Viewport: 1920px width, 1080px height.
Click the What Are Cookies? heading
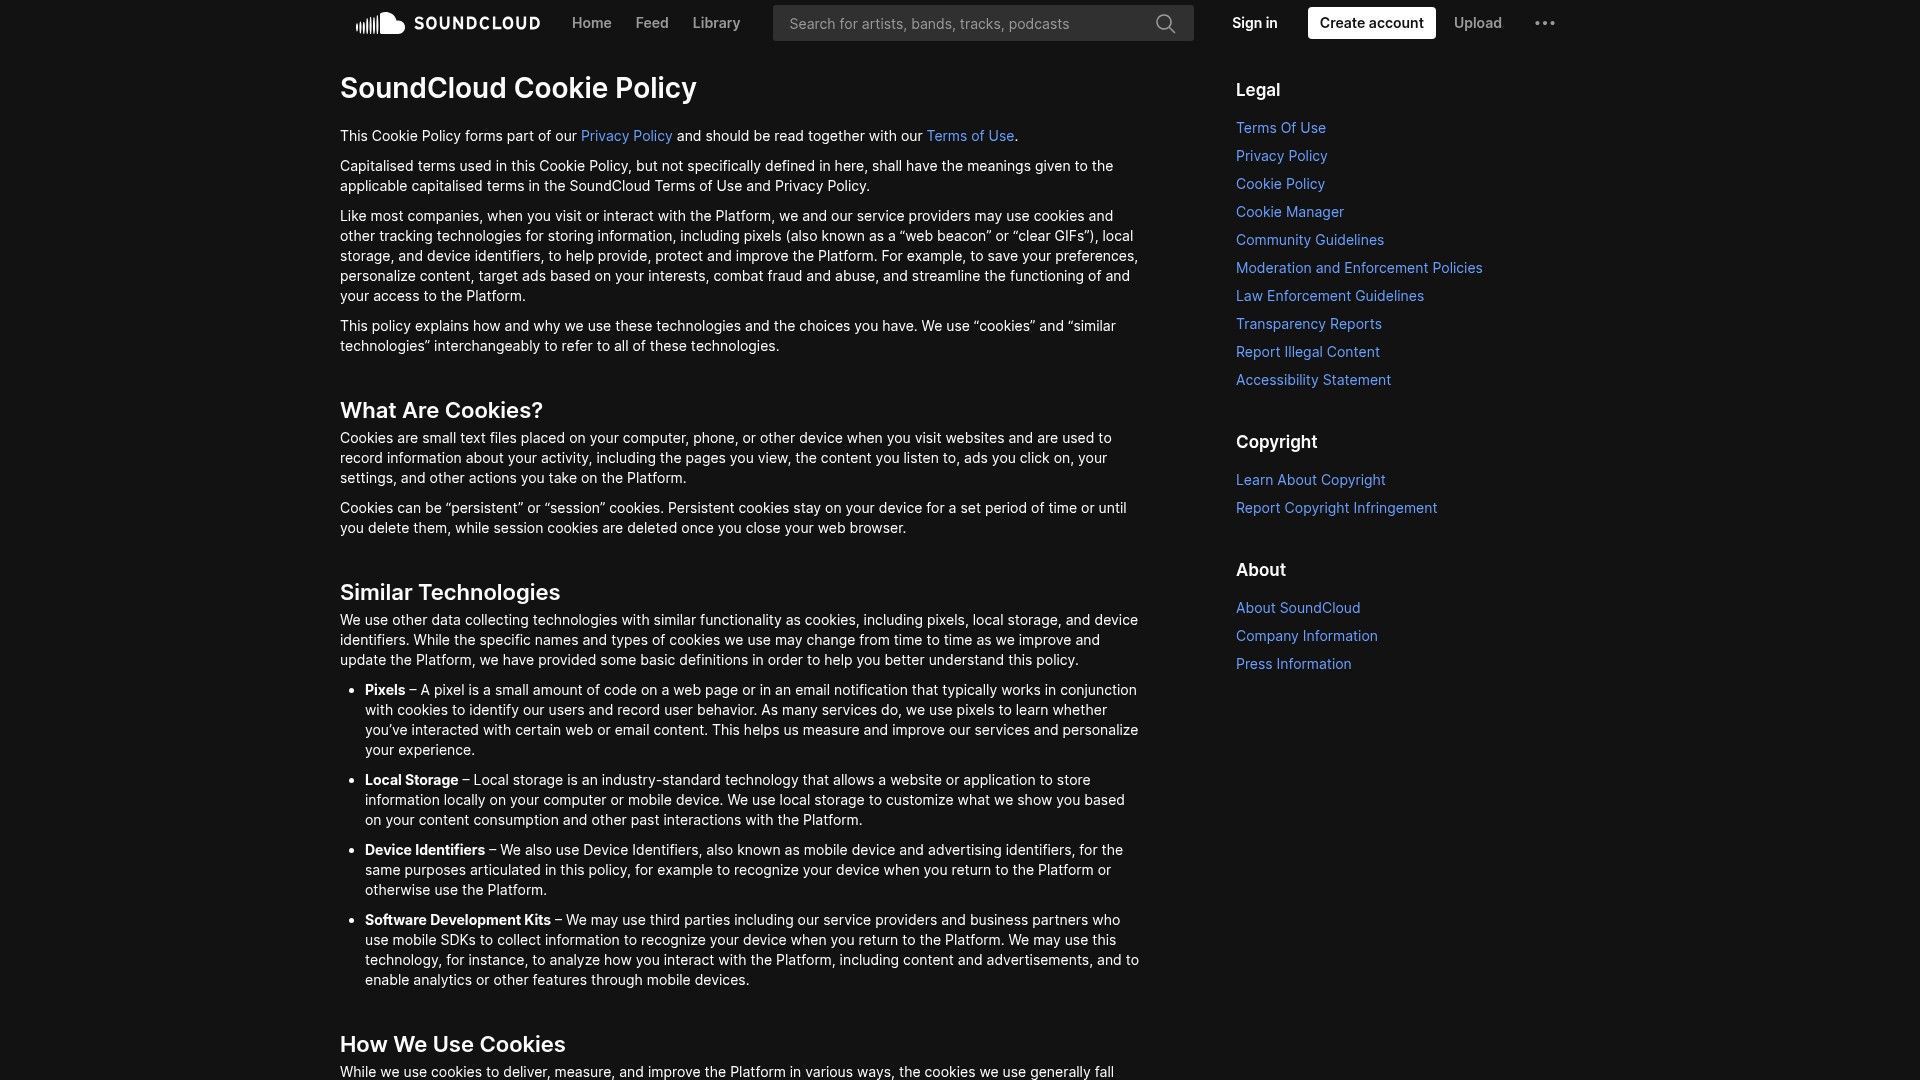pos(441,410)
